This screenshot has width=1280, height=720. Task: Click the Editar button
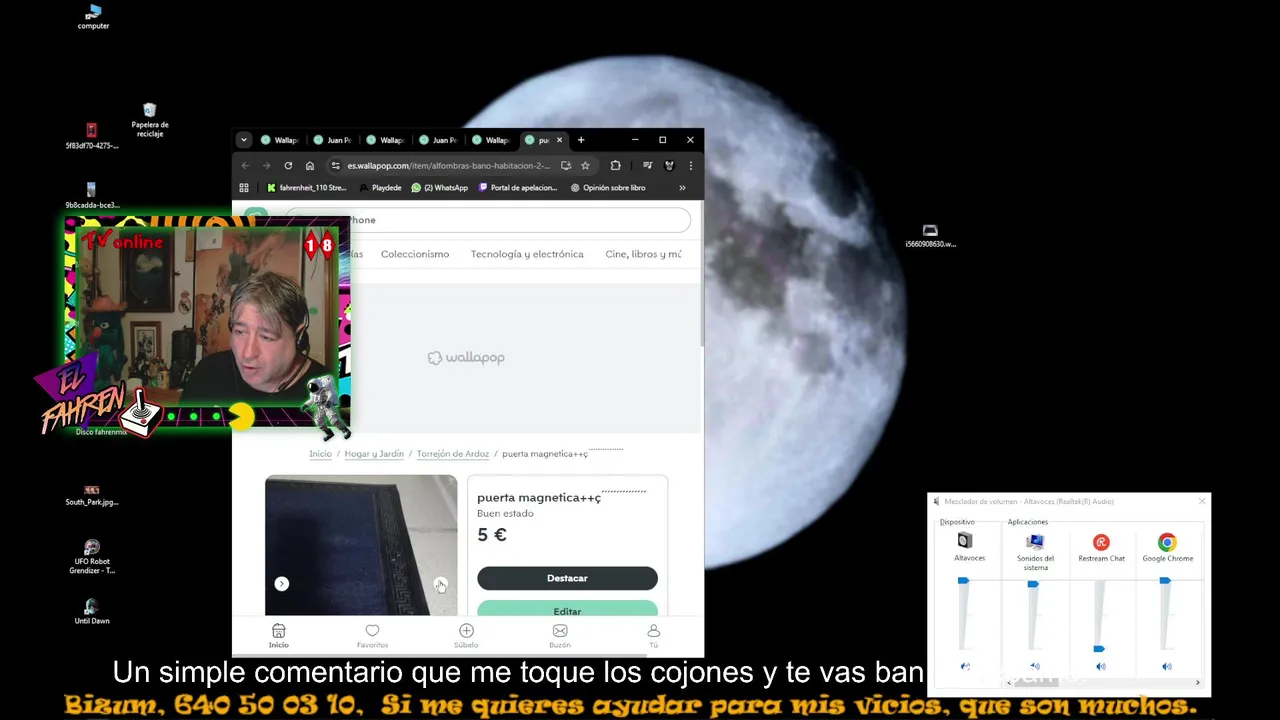(567, 609)
